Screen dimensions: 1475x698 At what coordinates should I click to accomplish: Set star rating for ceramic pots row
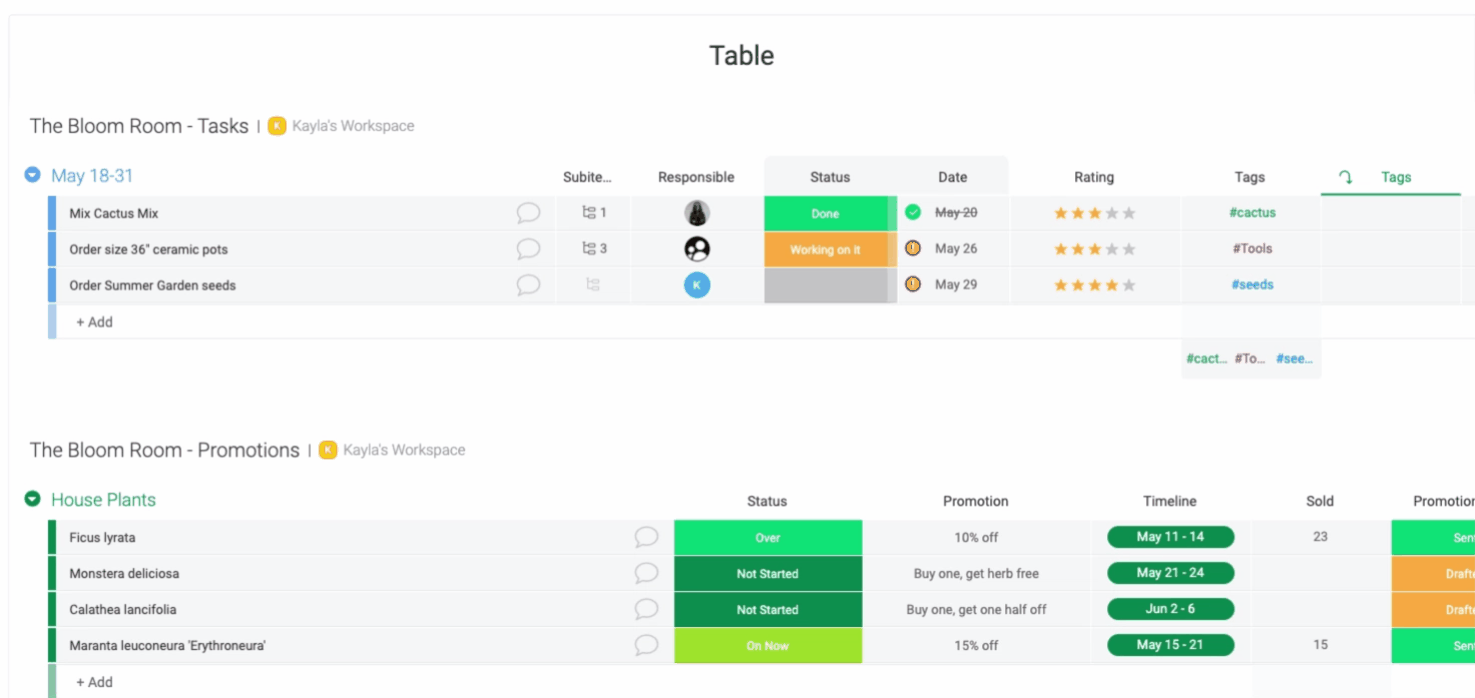tap(1094, 249)
